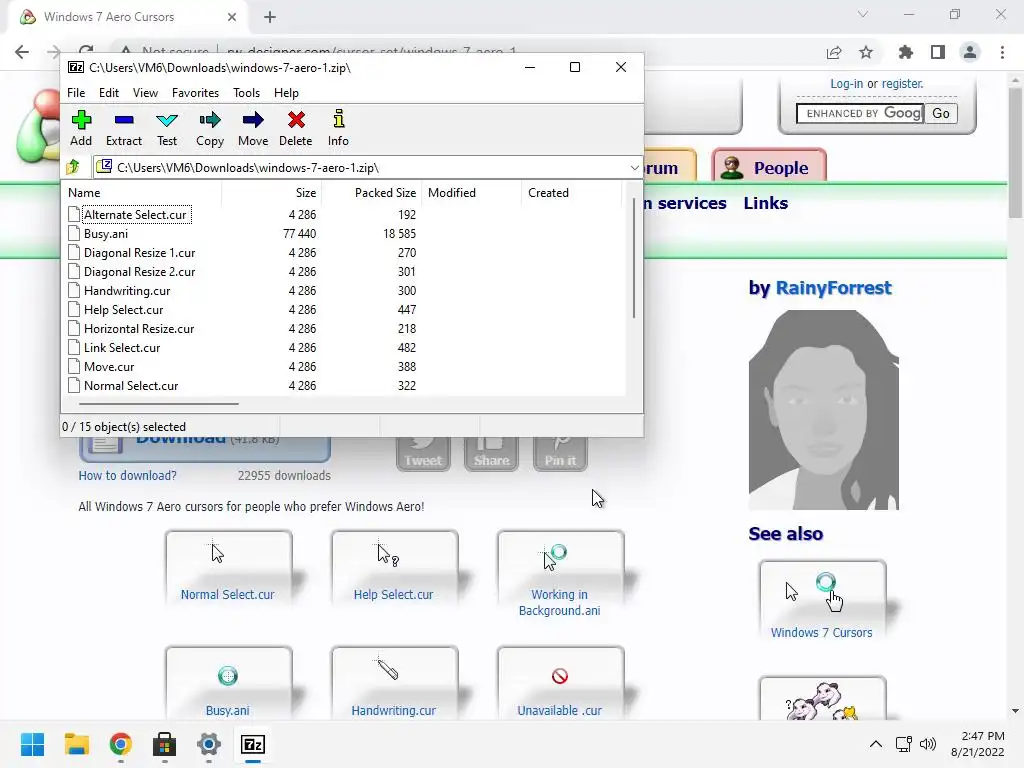Open RainyForrest author profile link
The width and height of the screenshot is (1024, 768).
833,288
